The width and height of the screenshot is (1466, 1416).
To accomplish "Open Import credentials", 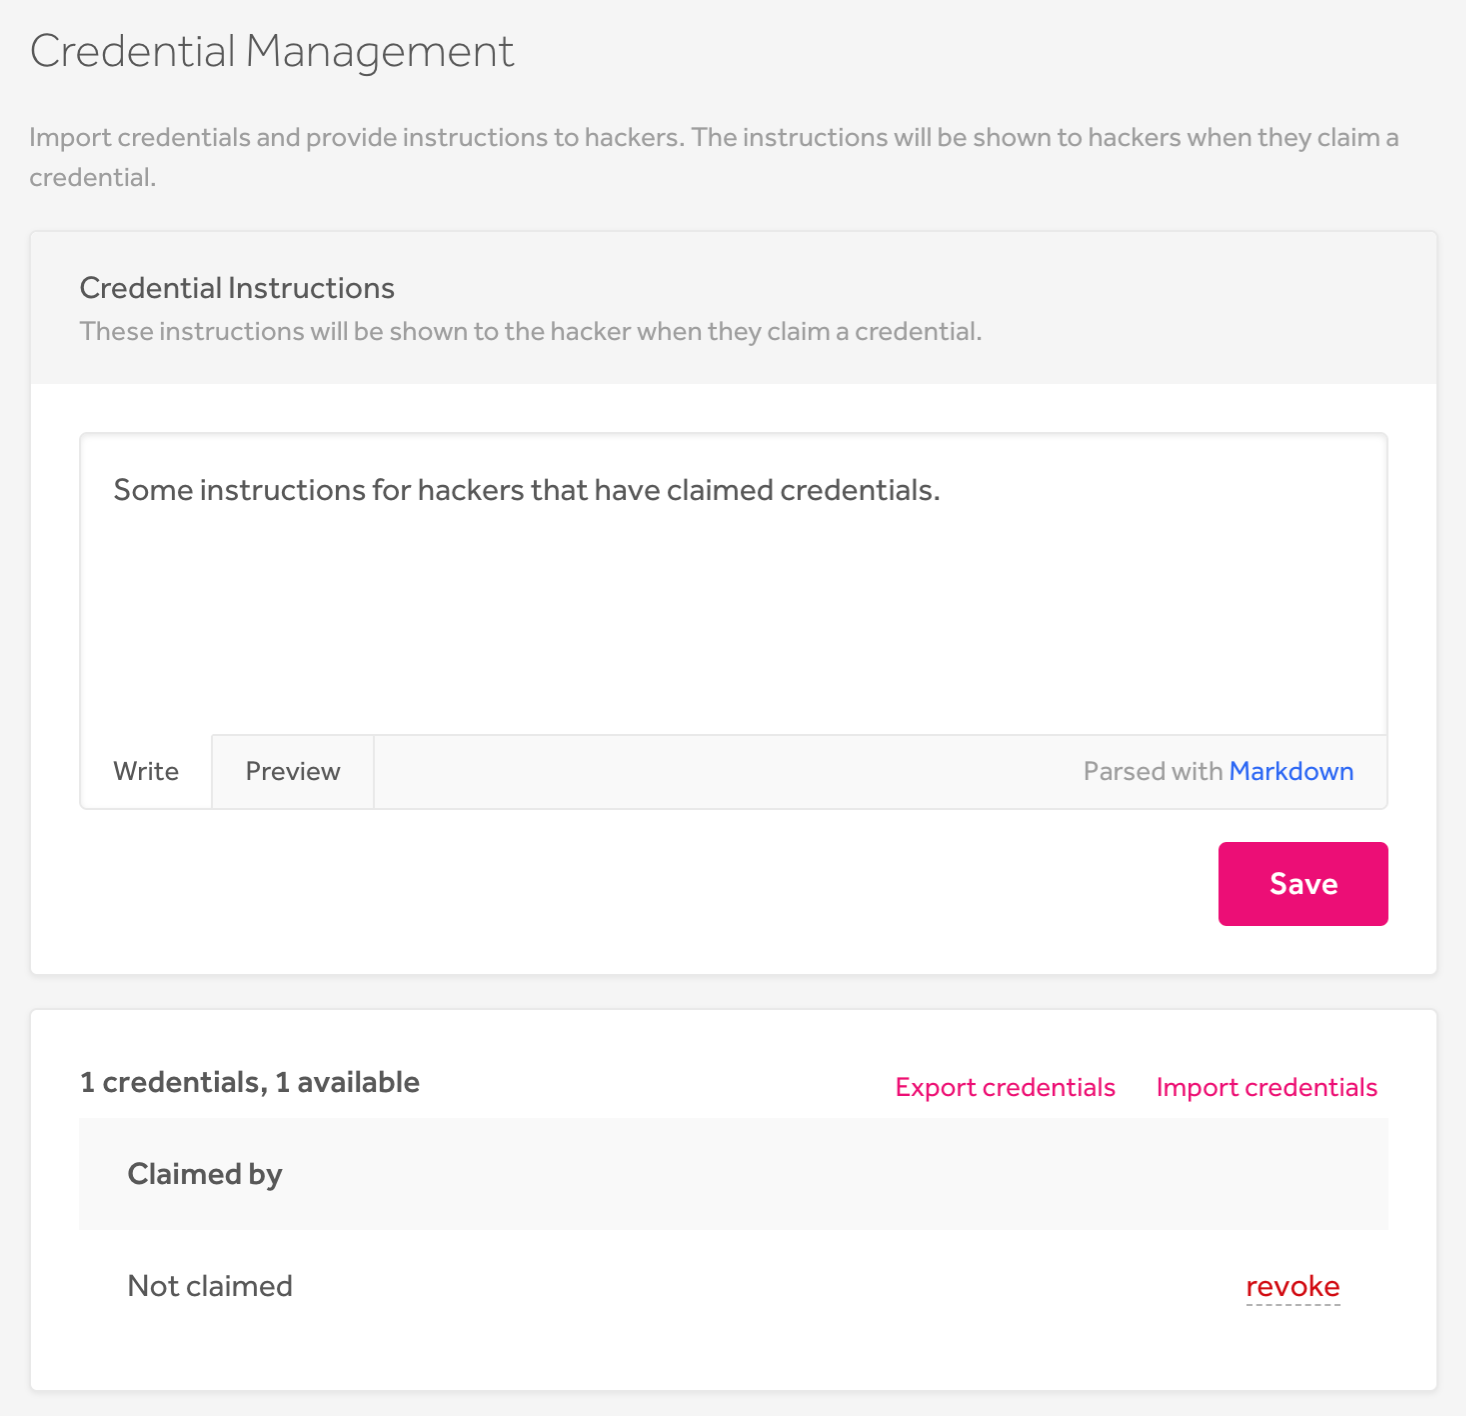I will click(x=1266, y=1087).
